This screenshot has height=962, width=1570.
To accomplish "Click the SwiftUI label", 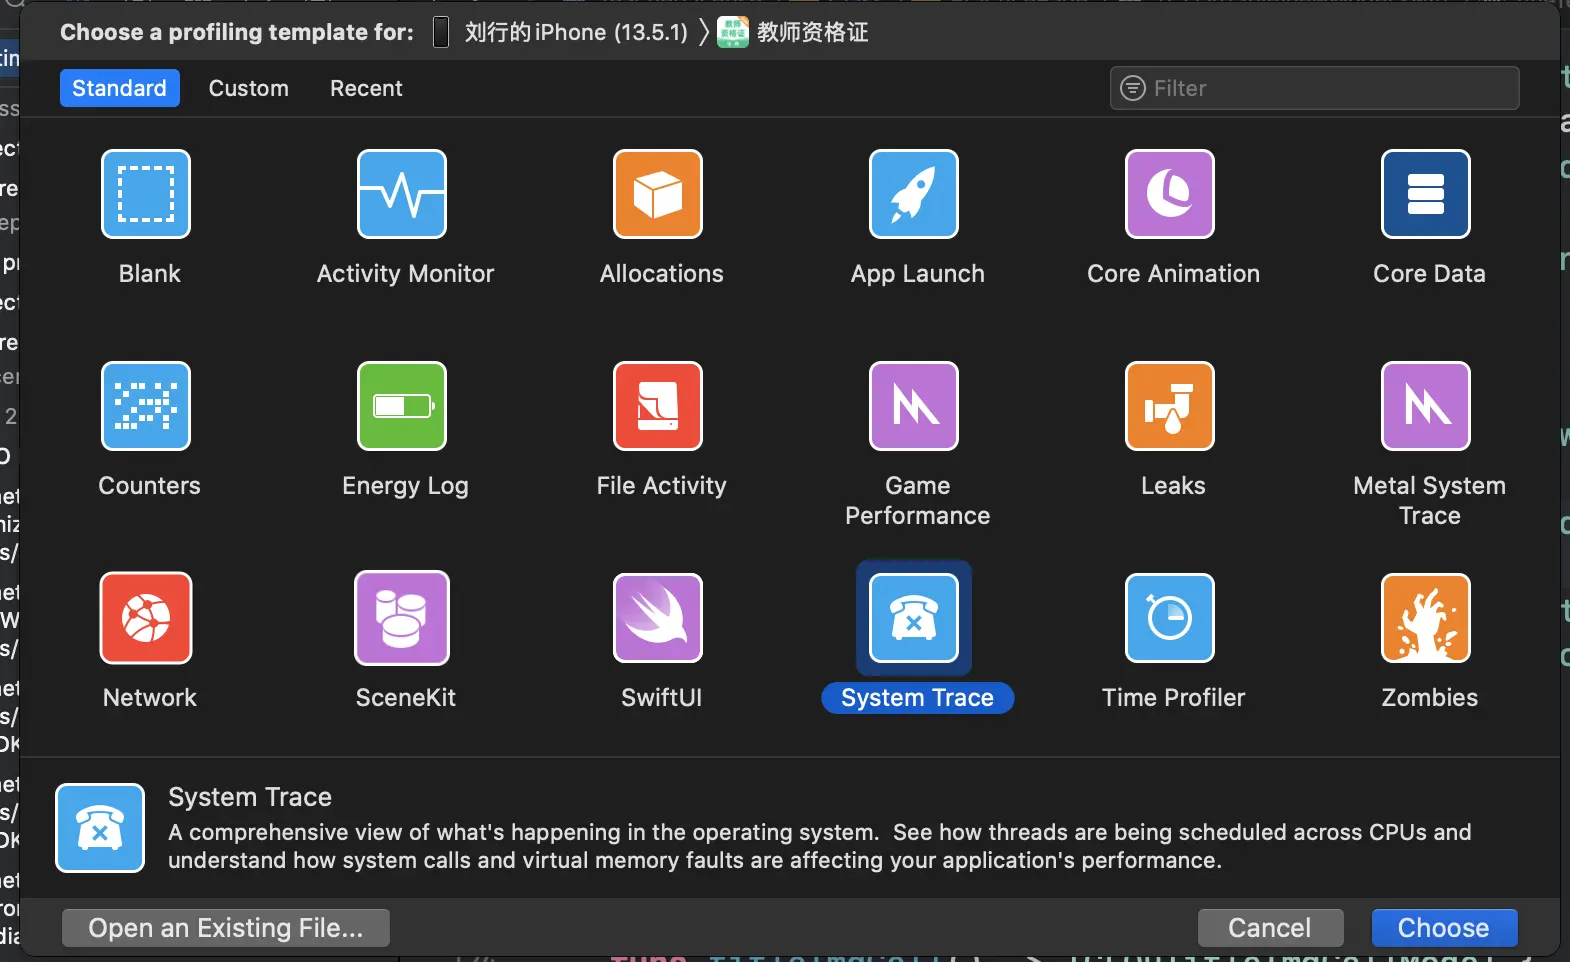I will 661,698.
